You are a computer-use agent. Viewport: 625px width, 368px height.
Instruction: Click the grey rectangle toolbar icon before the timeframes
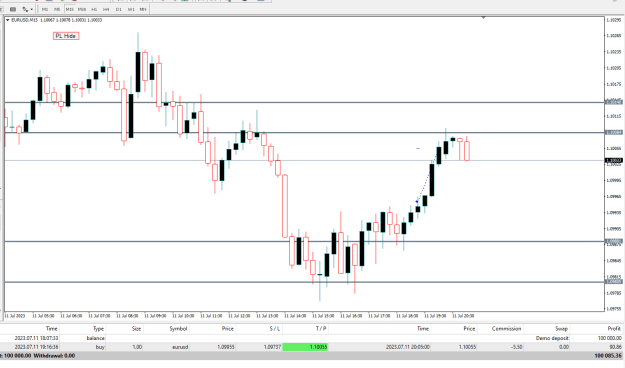13,9
